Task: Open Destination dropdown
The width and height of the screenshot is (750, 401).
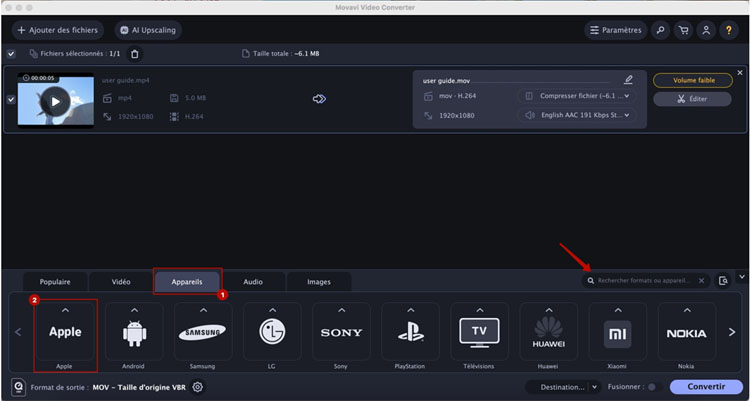Action: tap(563, 387)
